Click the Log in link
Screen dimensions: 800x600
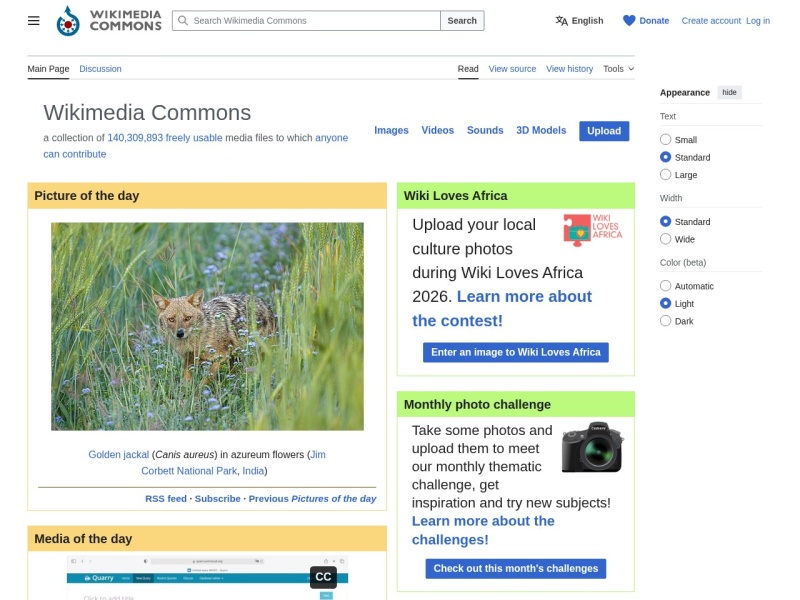[758, 21]
